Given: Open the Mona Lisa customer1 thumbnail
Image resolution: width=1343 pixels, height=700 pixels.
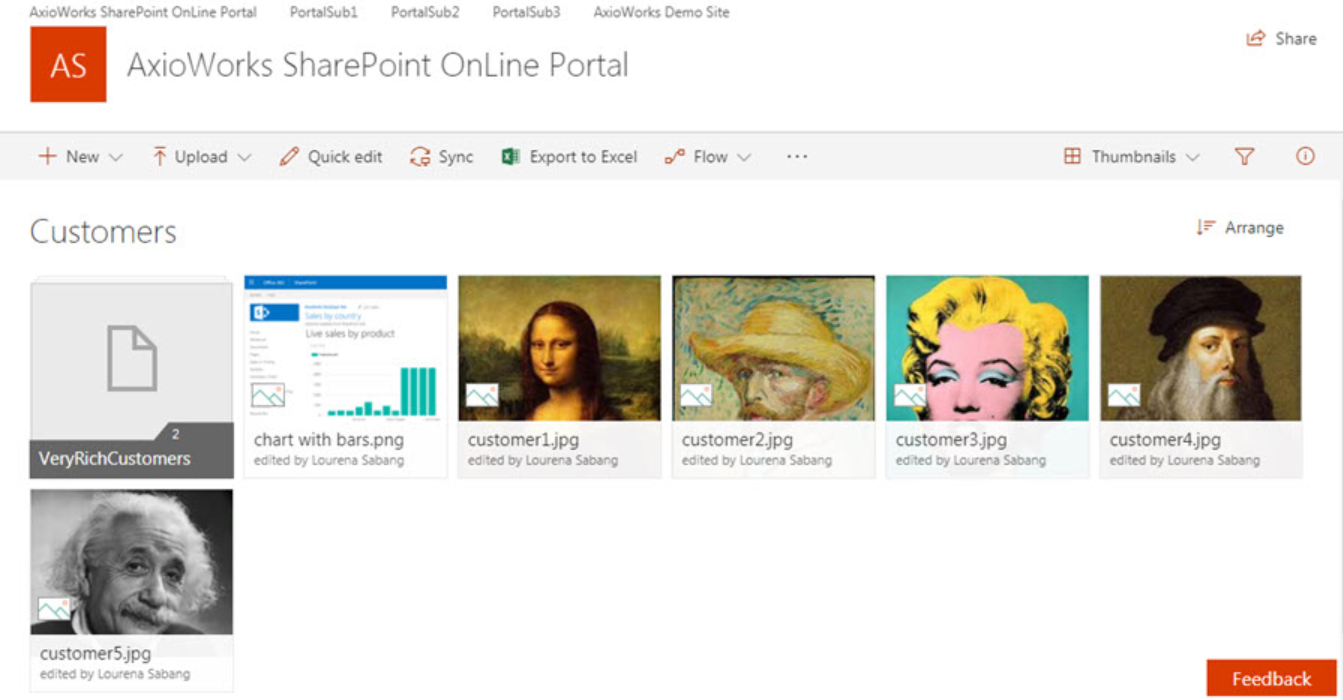Looking at the screenshot, I should 559,348.
